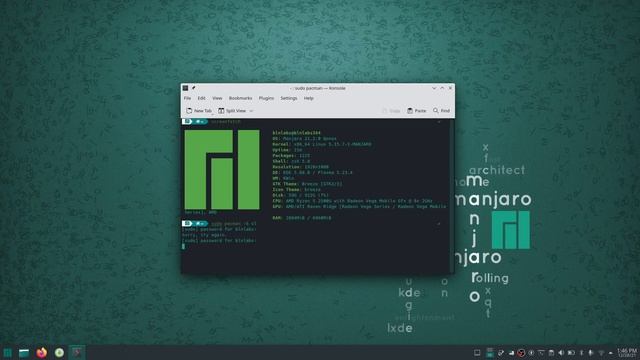Open the clipboard tray icon
This screenshot has height=360, width=640.
(x=551, y=353)
